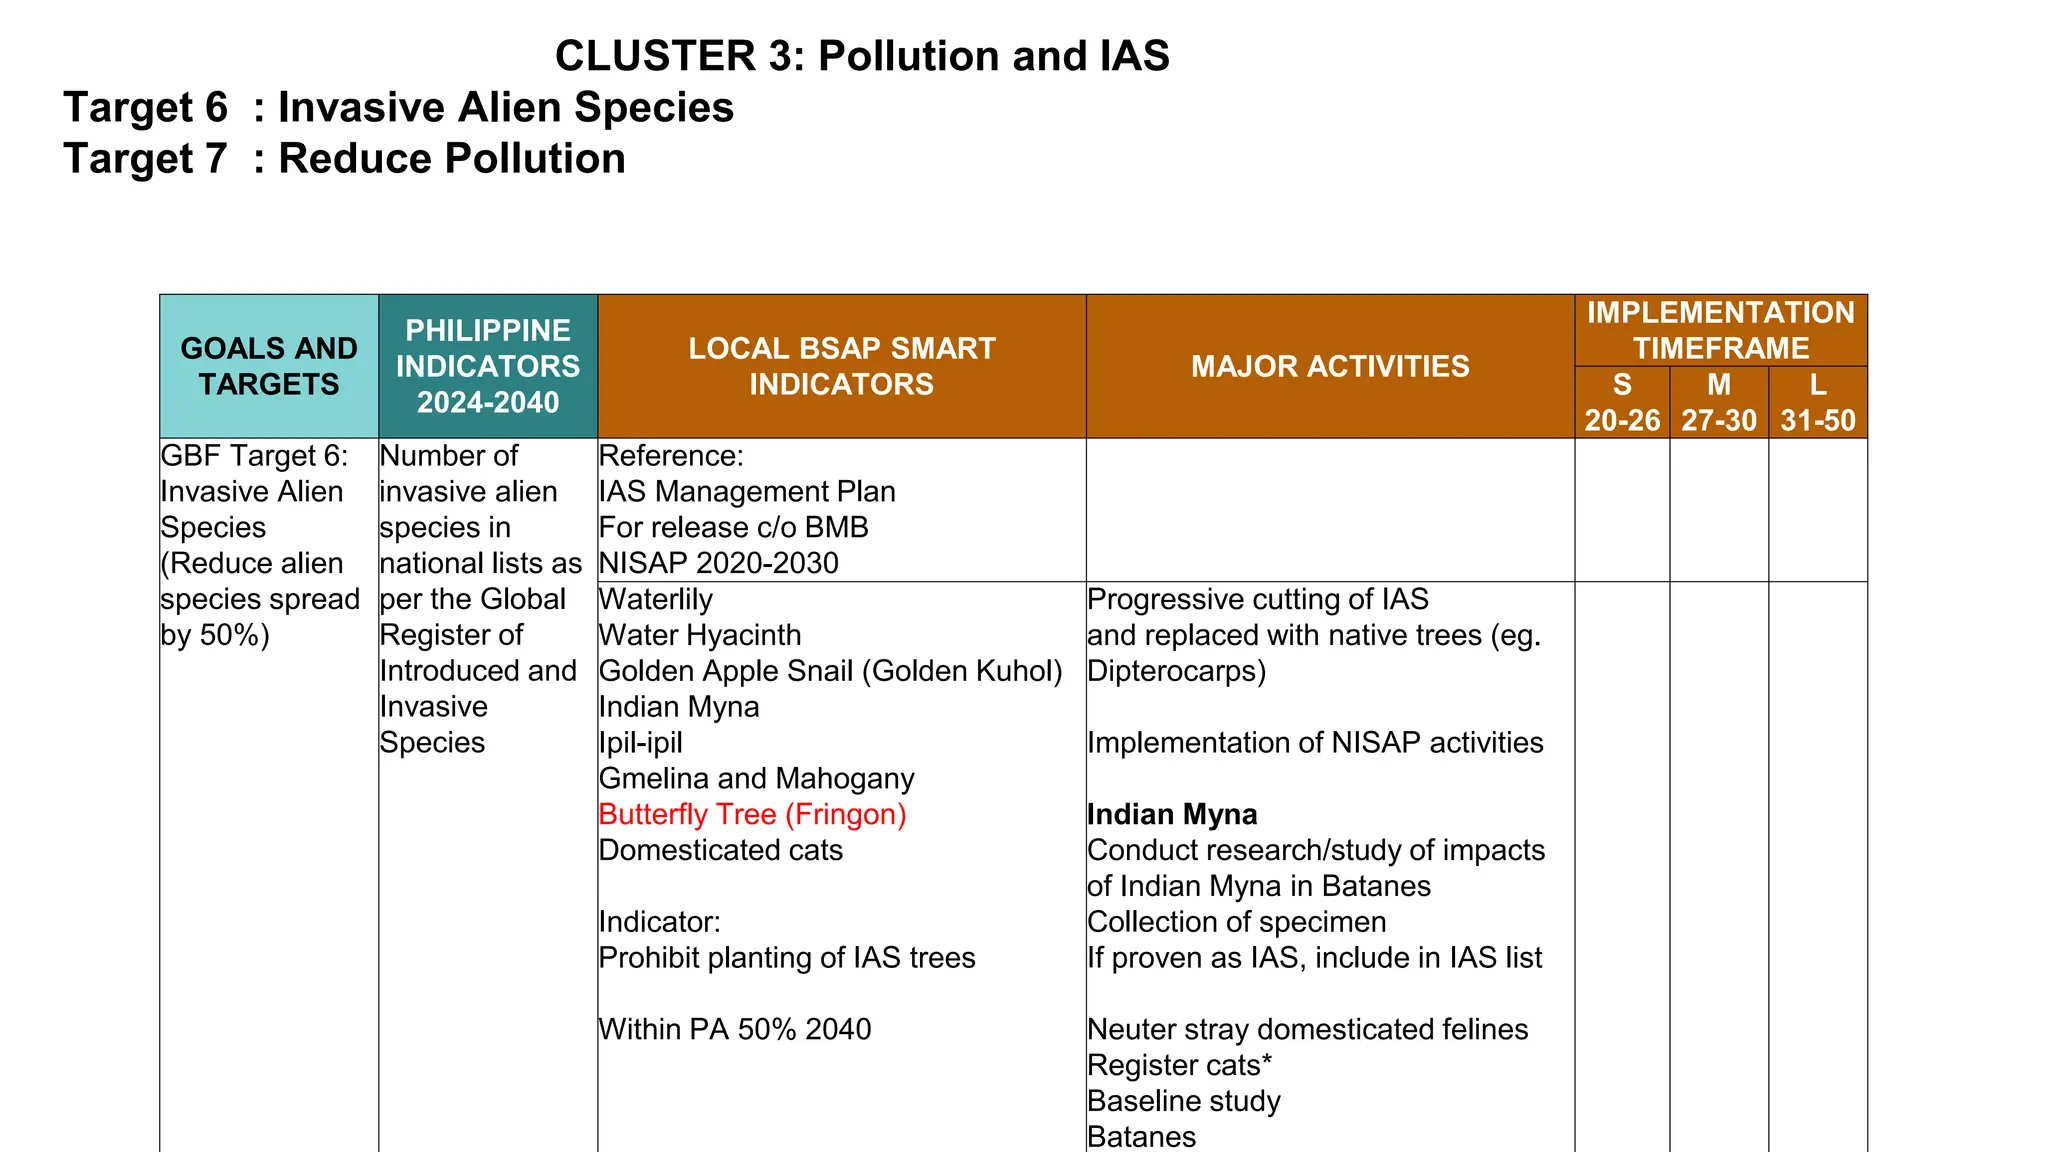Click 'Water Hyacinth' in species list
This screenshot has width=2048, height=1152.
(700, 635)
